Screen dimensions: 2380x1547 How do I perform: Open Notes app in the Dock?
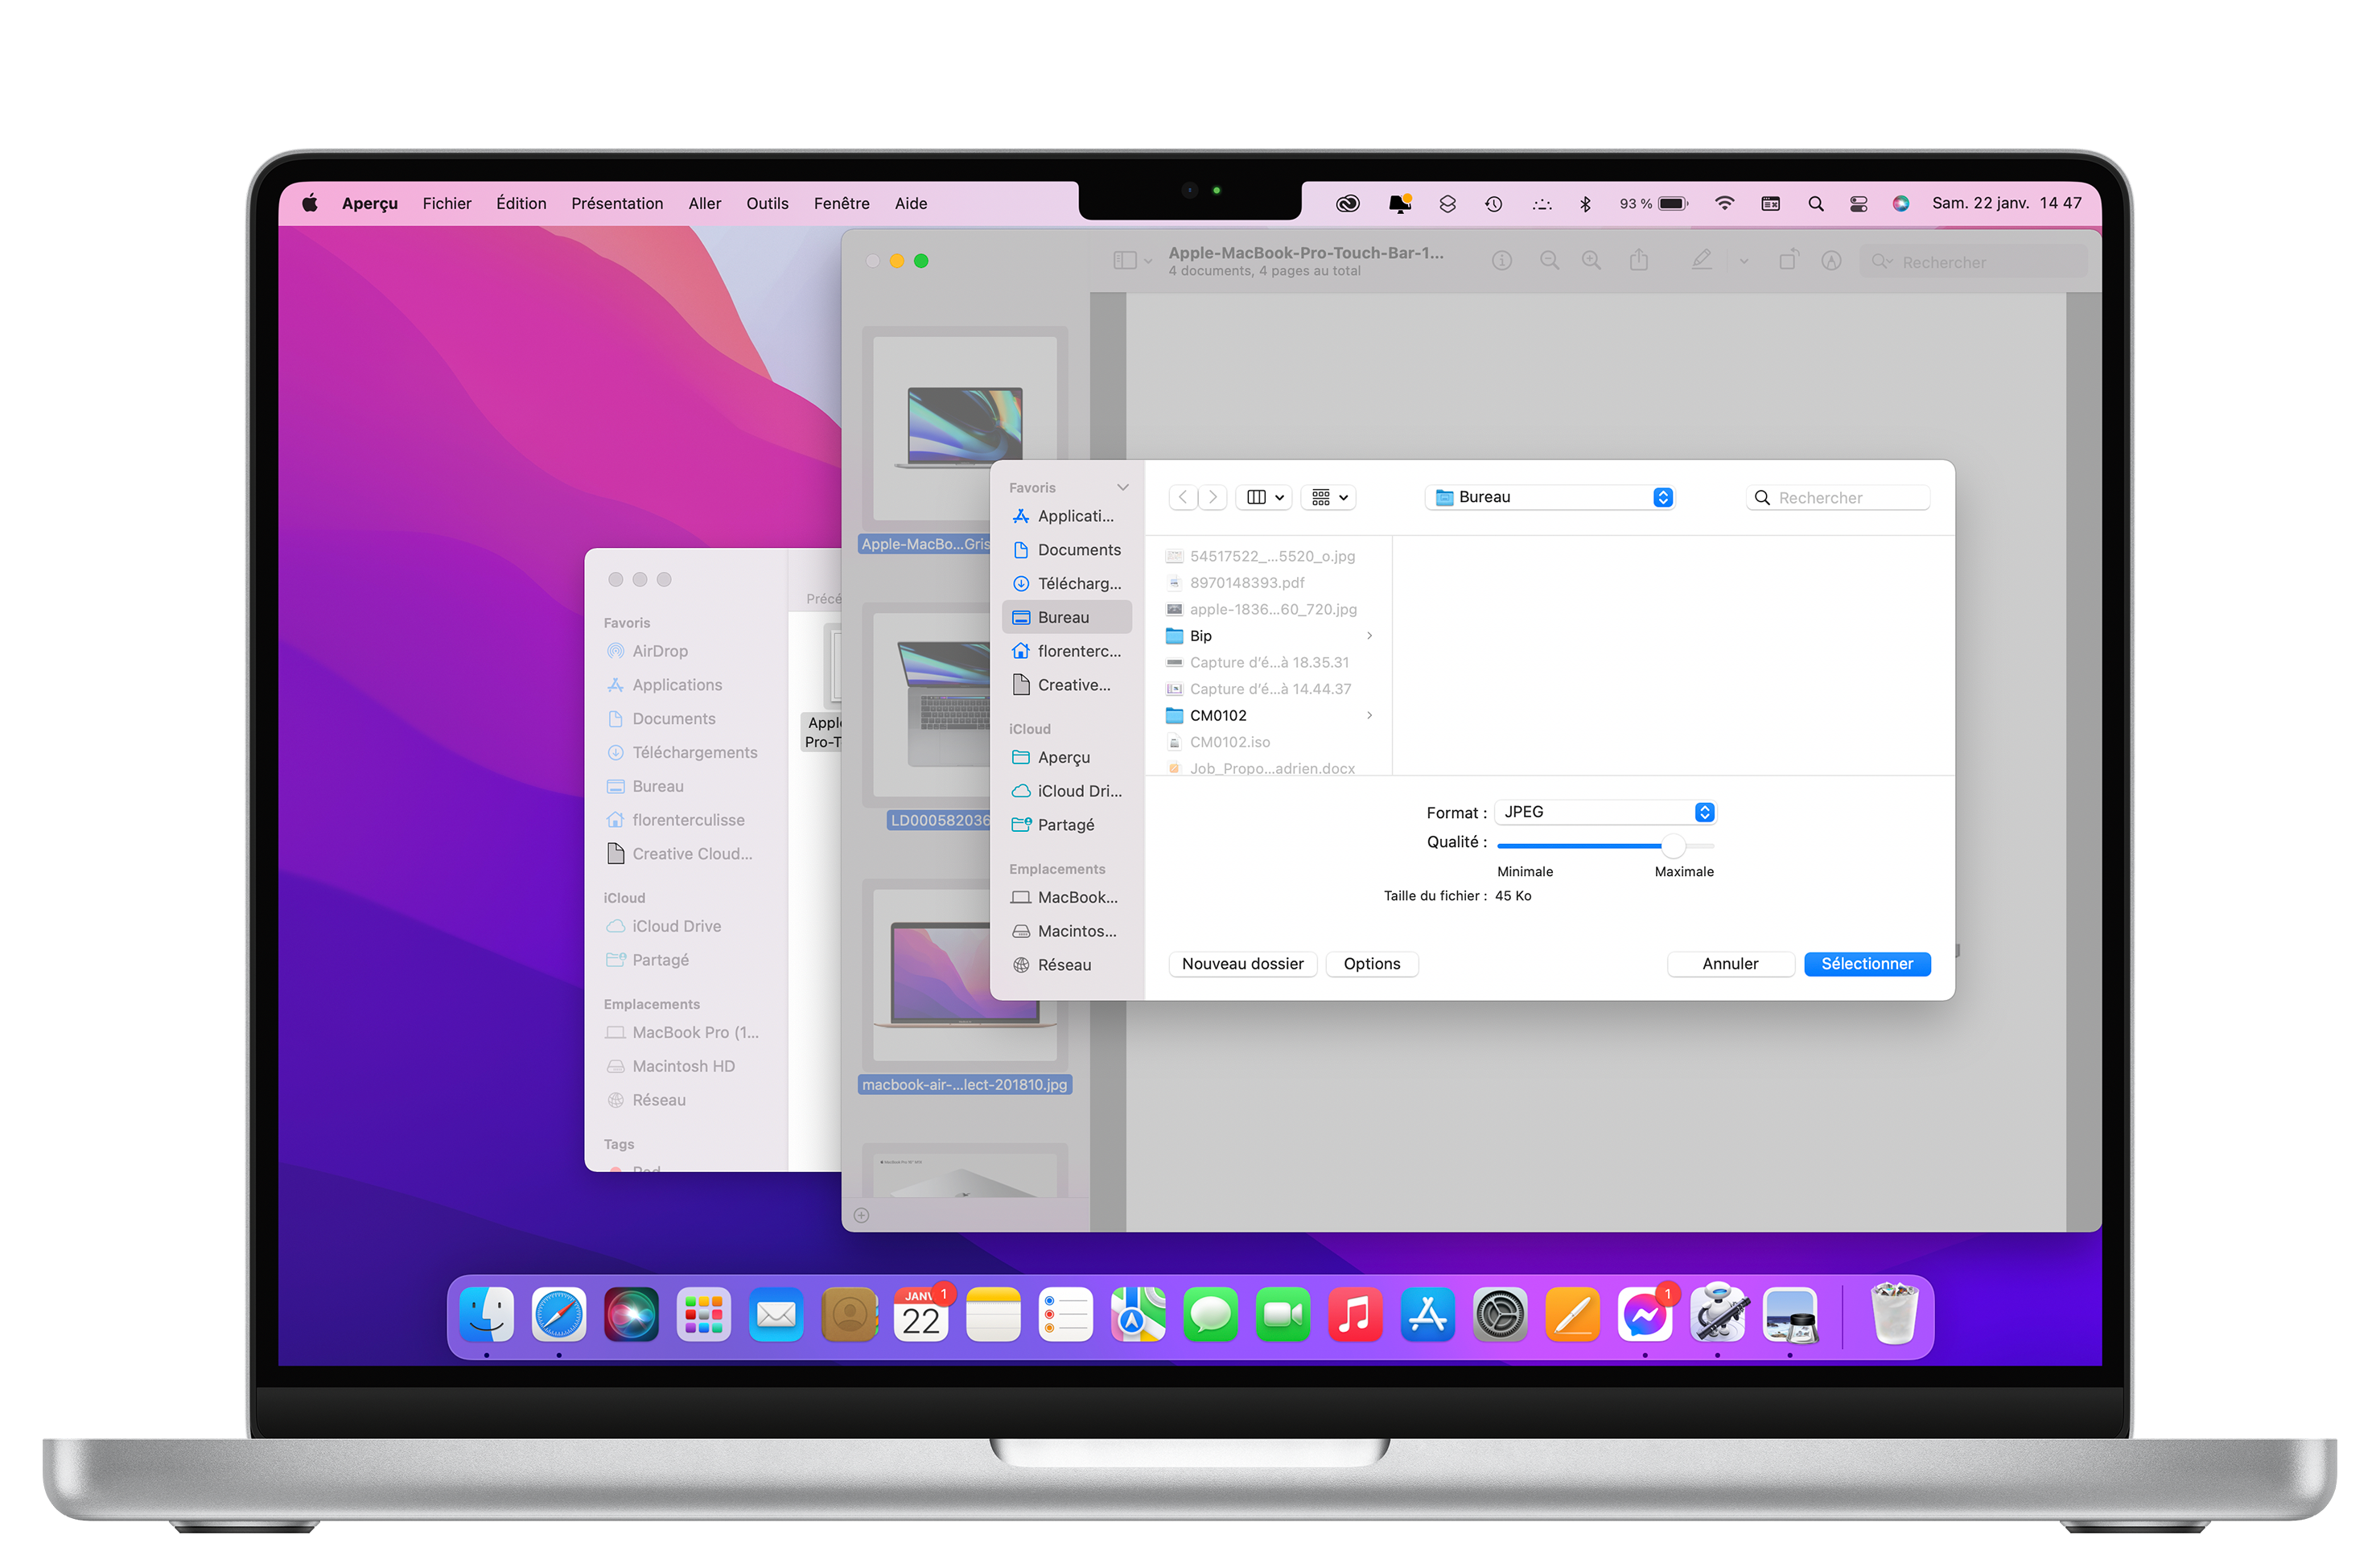[993, 1315]
